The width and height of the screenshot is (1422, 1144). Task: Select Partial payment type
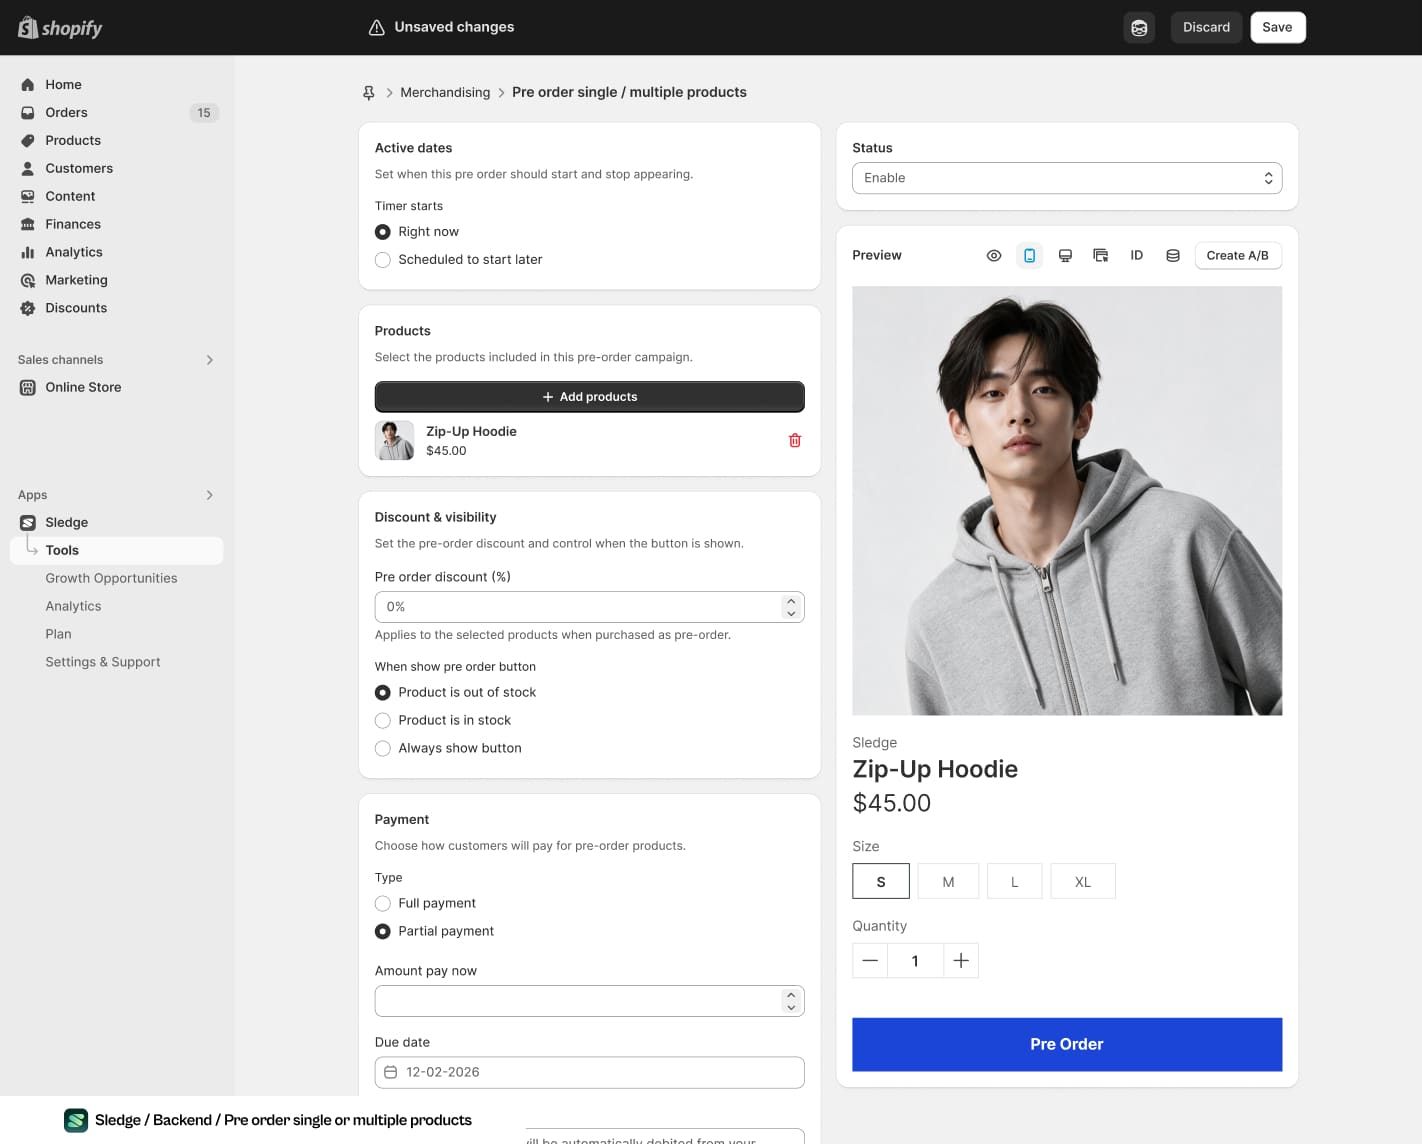(383, 932)
